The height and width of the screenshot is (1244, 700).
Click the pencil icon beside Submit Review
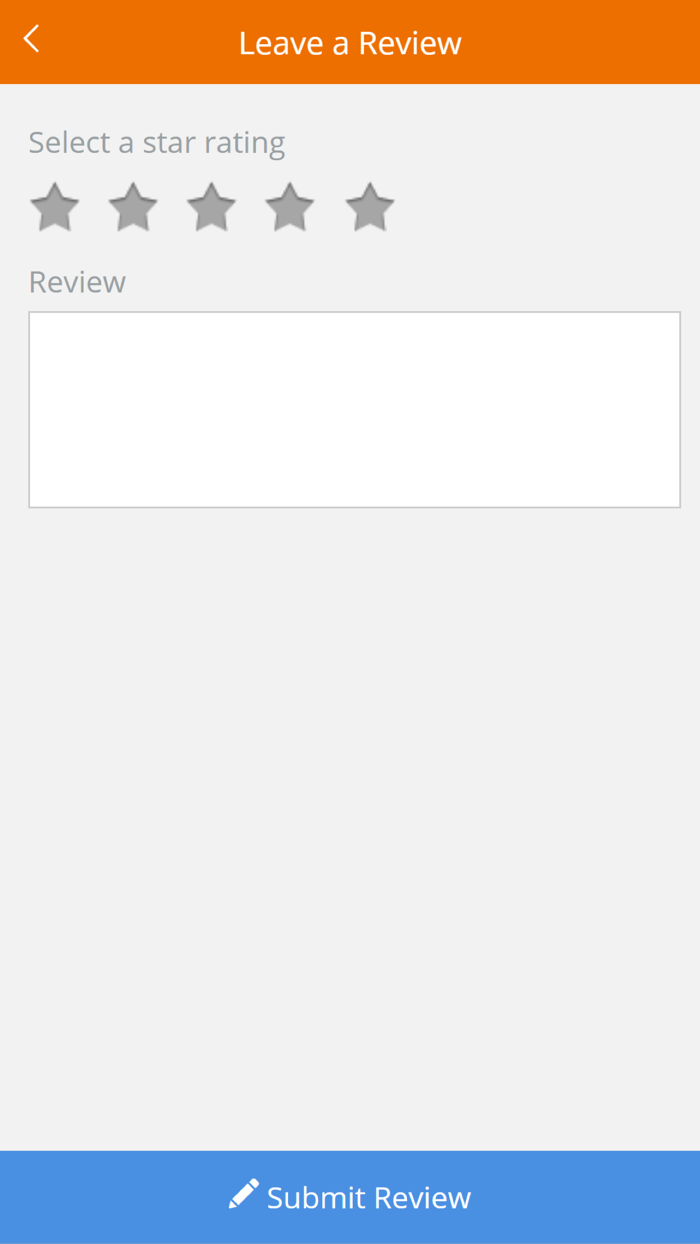point(243,1194)
